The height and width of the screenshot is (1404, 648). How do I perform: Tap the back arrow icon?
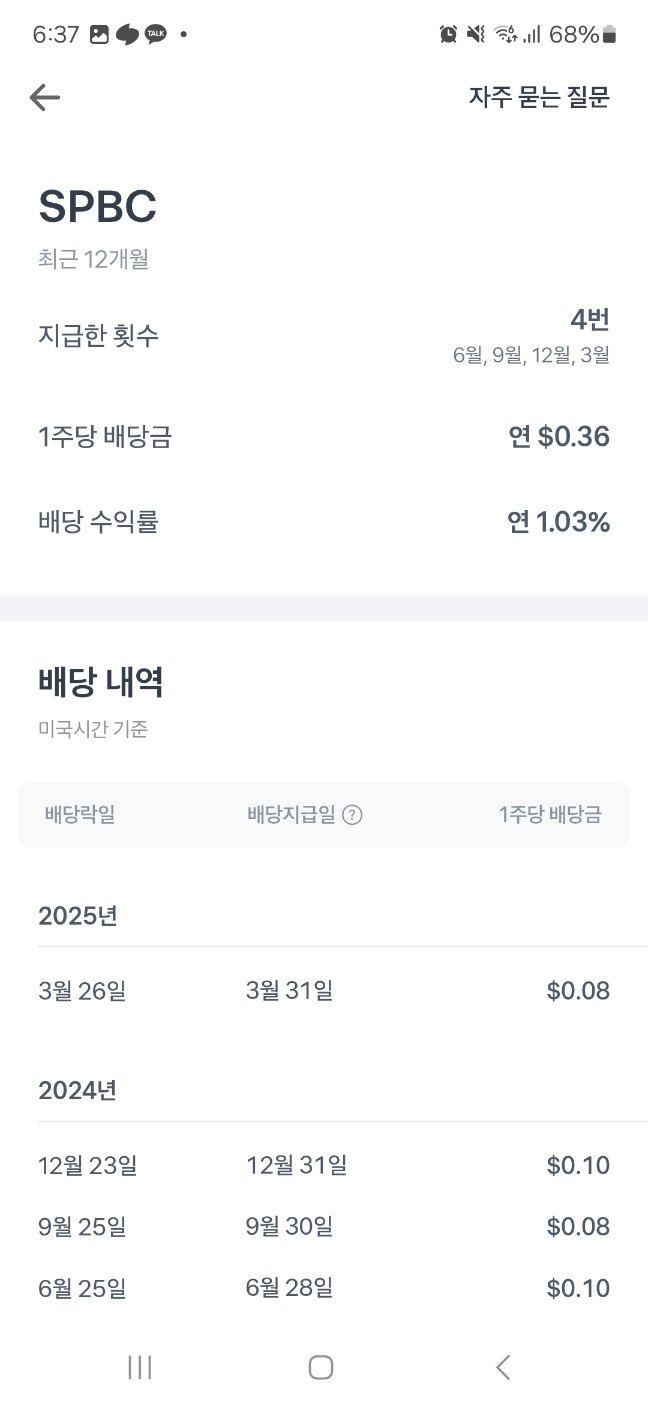(x=45, y=97)
